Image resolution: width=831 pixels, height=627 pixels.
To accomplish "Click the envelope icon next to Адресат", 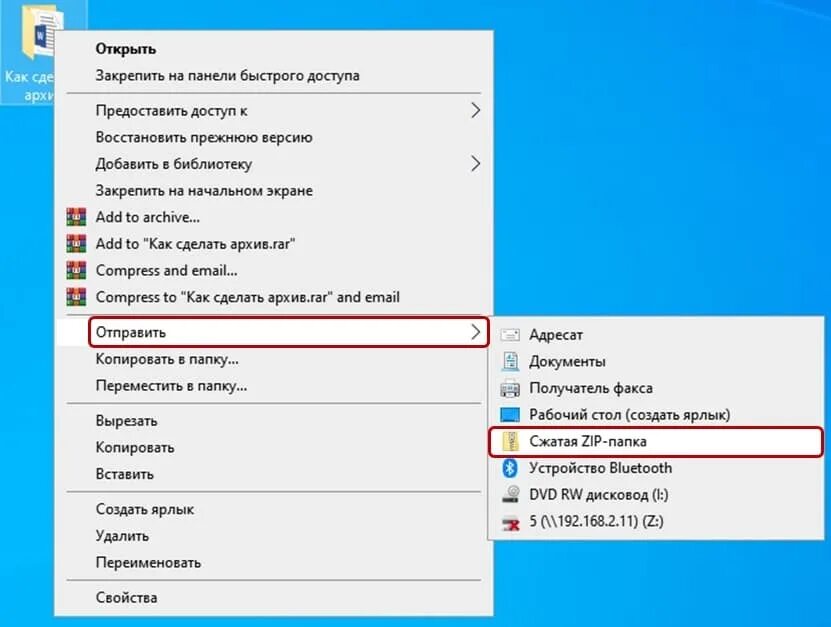I will pyautogui.click(x=510, y=335).
